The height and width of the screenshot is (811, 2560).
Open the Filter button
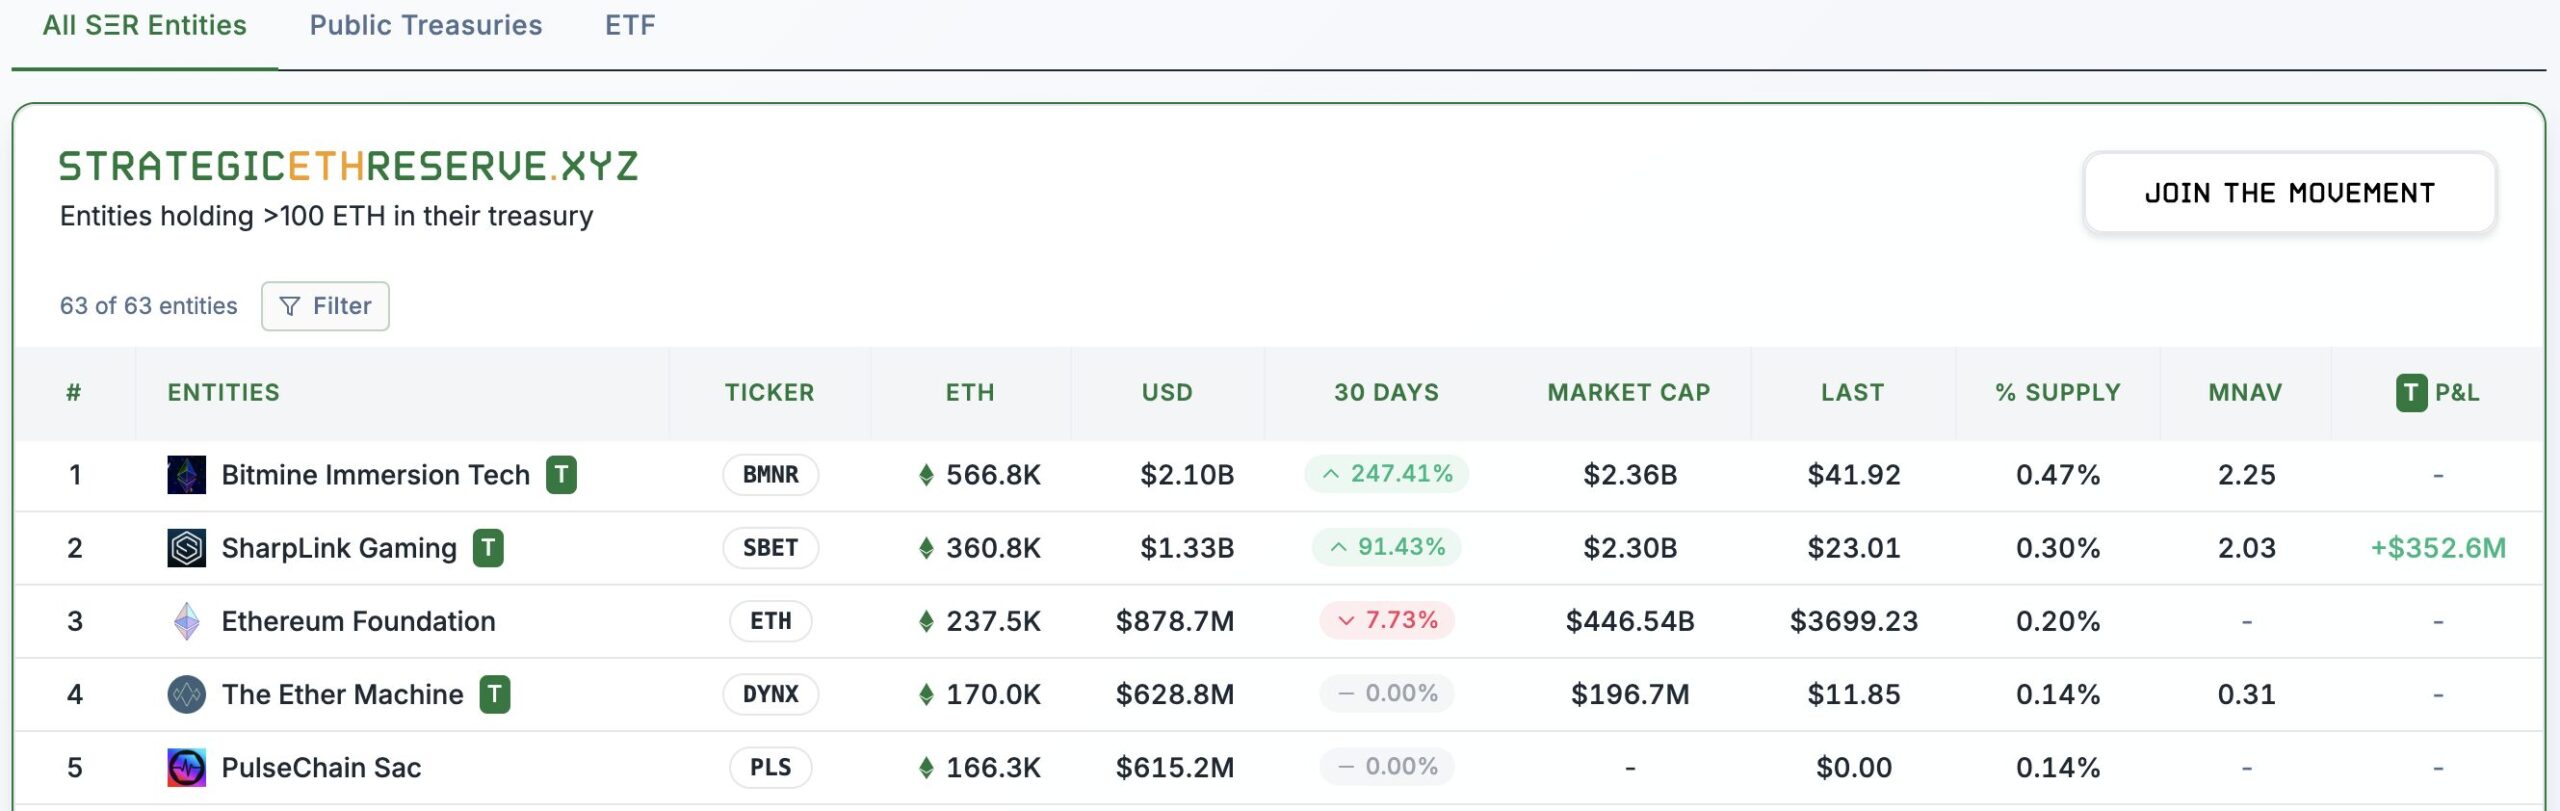click(x=325, y=306)
